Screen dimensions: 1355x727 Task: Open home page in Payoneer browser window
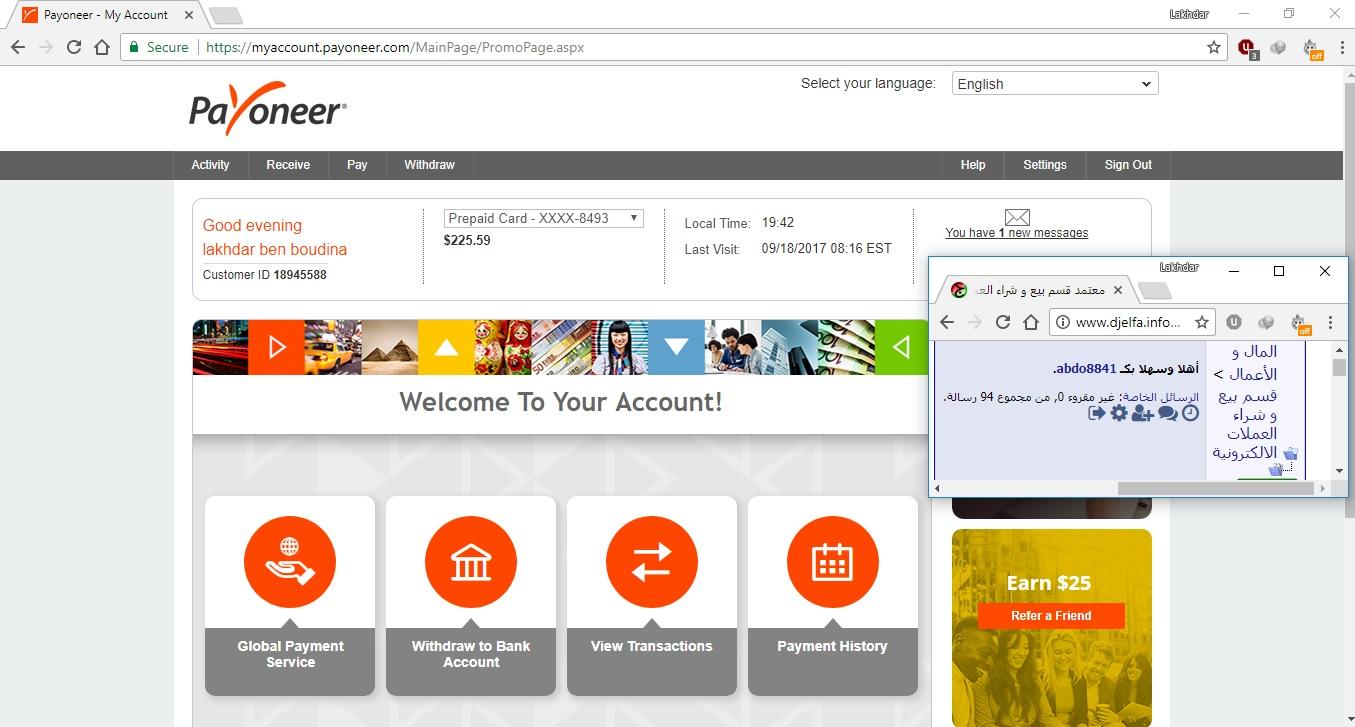(102, 47)
